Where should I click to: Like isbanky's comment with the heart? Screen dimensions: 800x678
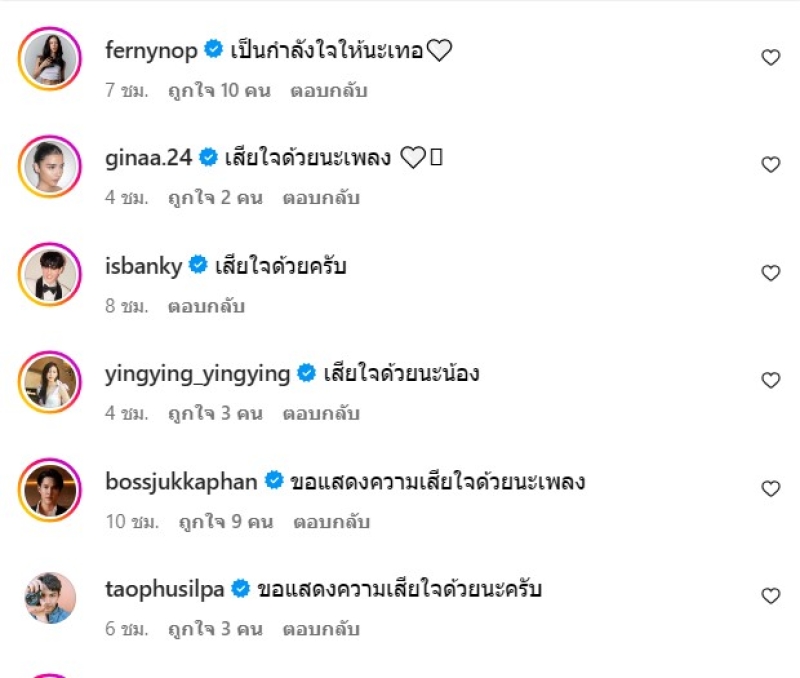(770, 273)
